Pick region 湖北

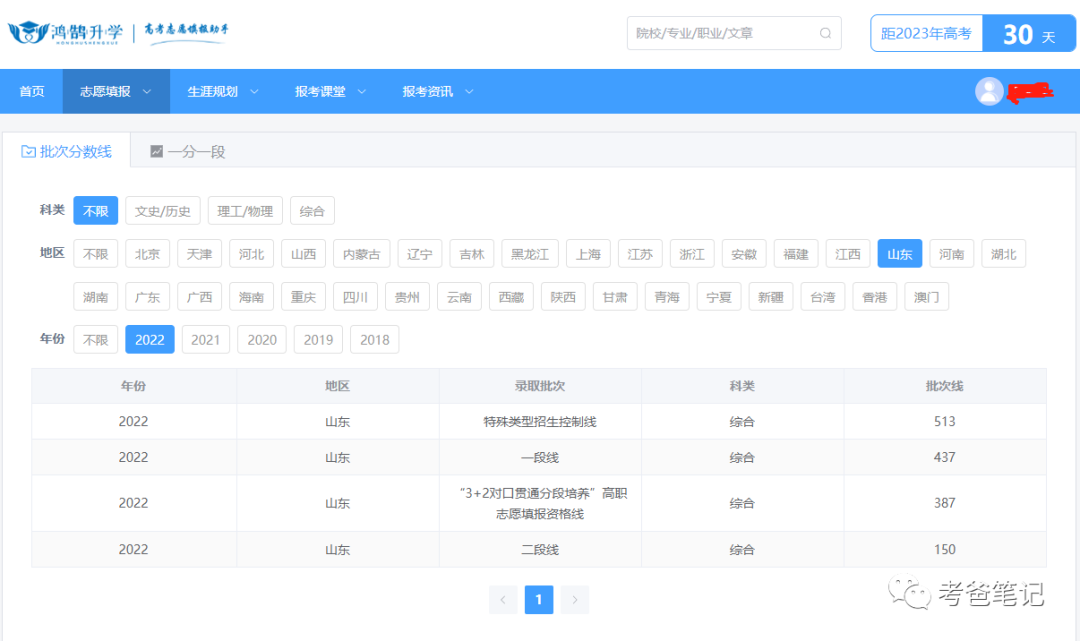[1004, 254]
